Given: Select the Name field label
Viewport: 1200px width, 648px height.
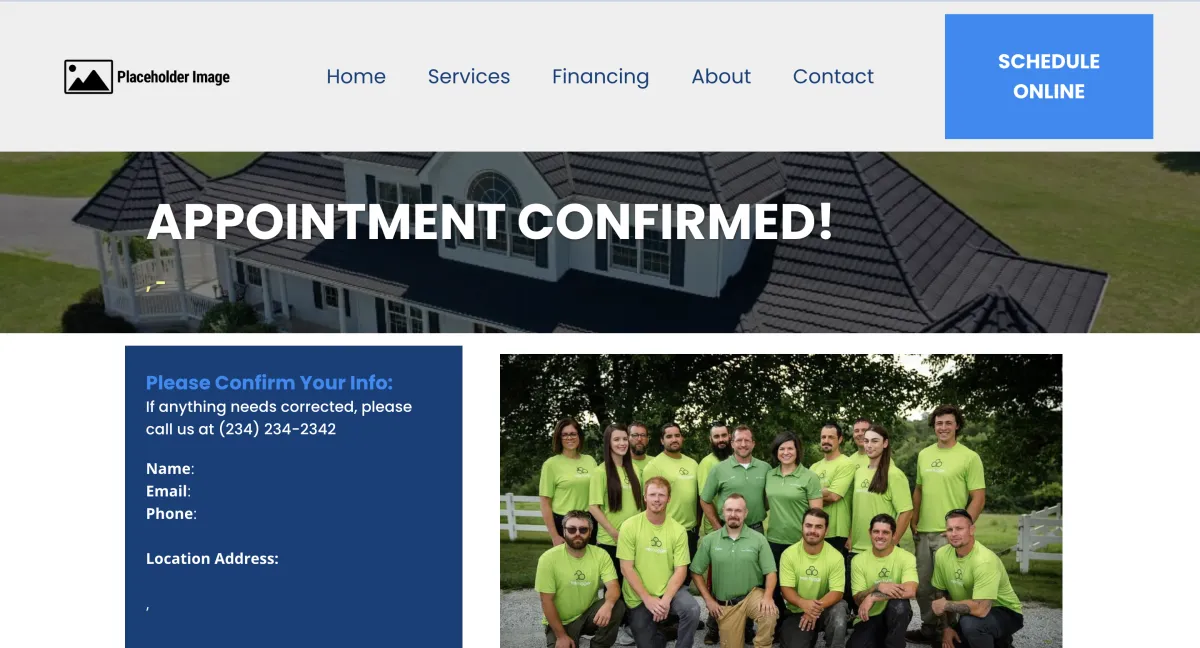Looking at the screenshot, I should 170,469.
